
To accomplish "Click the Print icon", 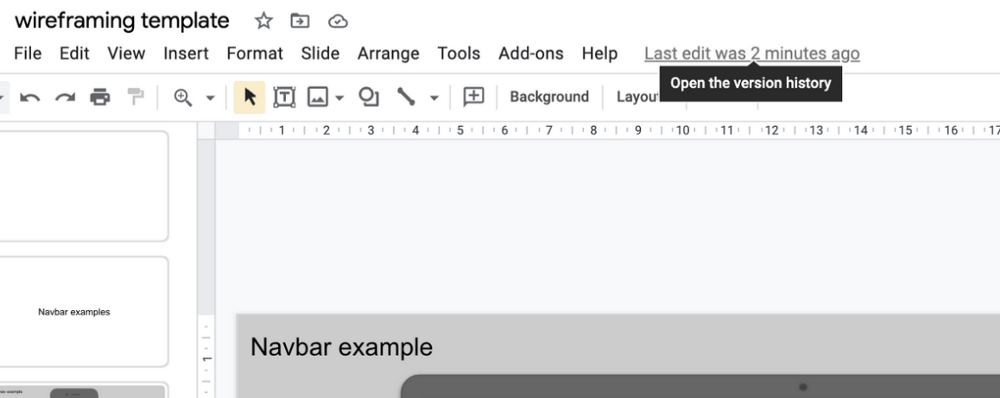I will coord(100,97).
